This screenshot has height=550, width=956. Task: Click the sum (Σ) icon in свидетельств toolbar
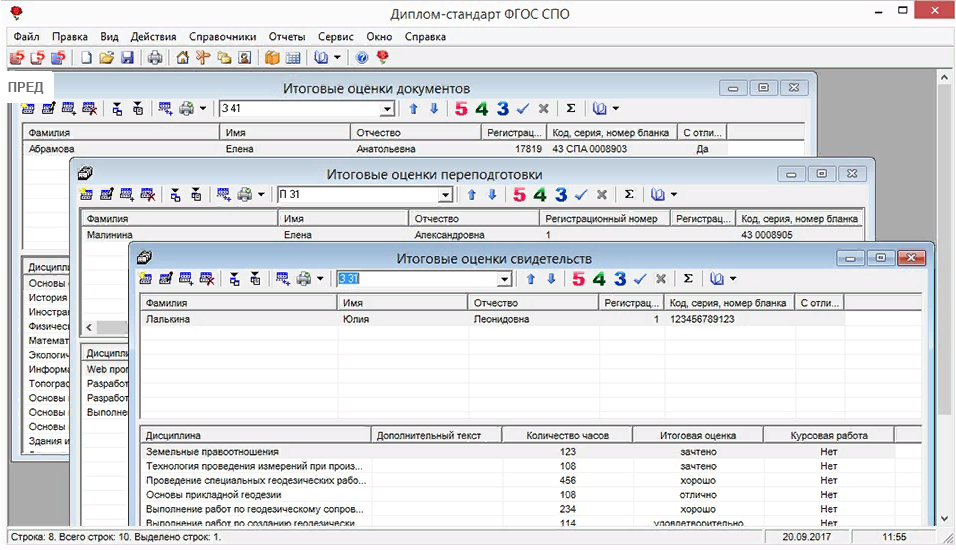click(x=688, y=279)
